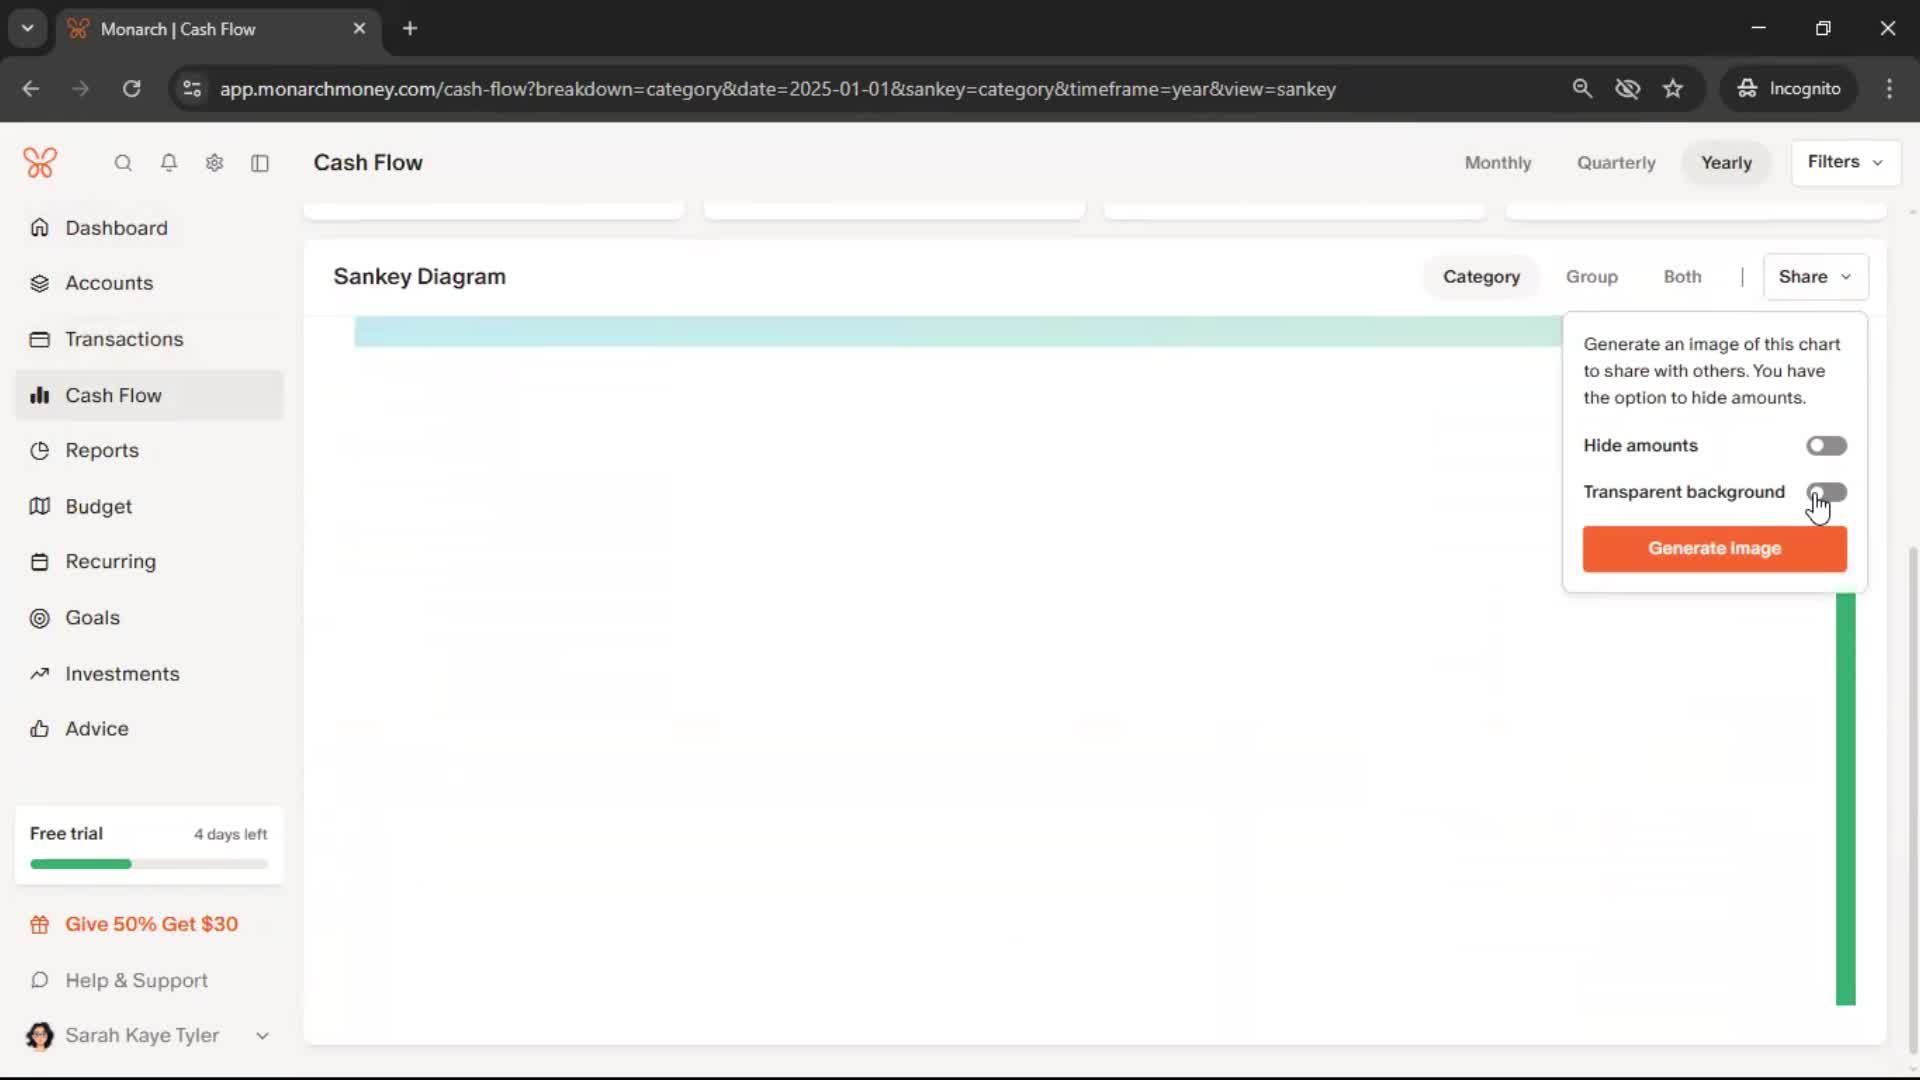Turn on Transparent background switch
The image size is (1920, 1080).
[x=1826, y=492]
